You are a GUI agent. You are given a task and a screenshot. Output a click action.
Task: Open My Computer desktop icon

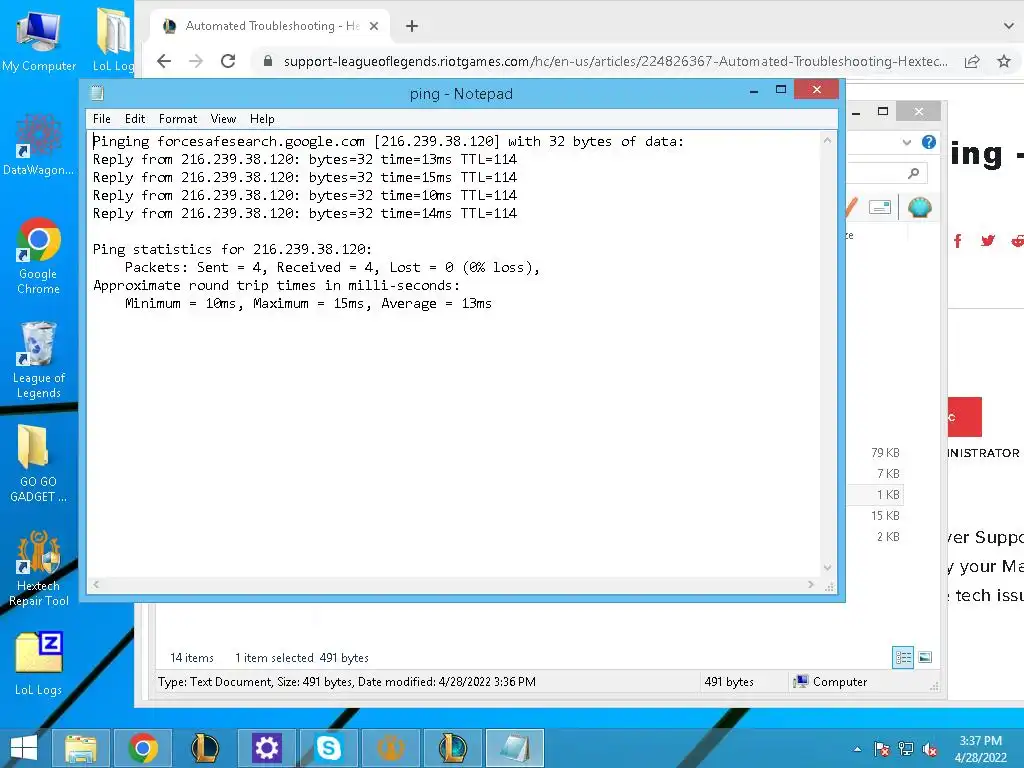pos(39,41)
